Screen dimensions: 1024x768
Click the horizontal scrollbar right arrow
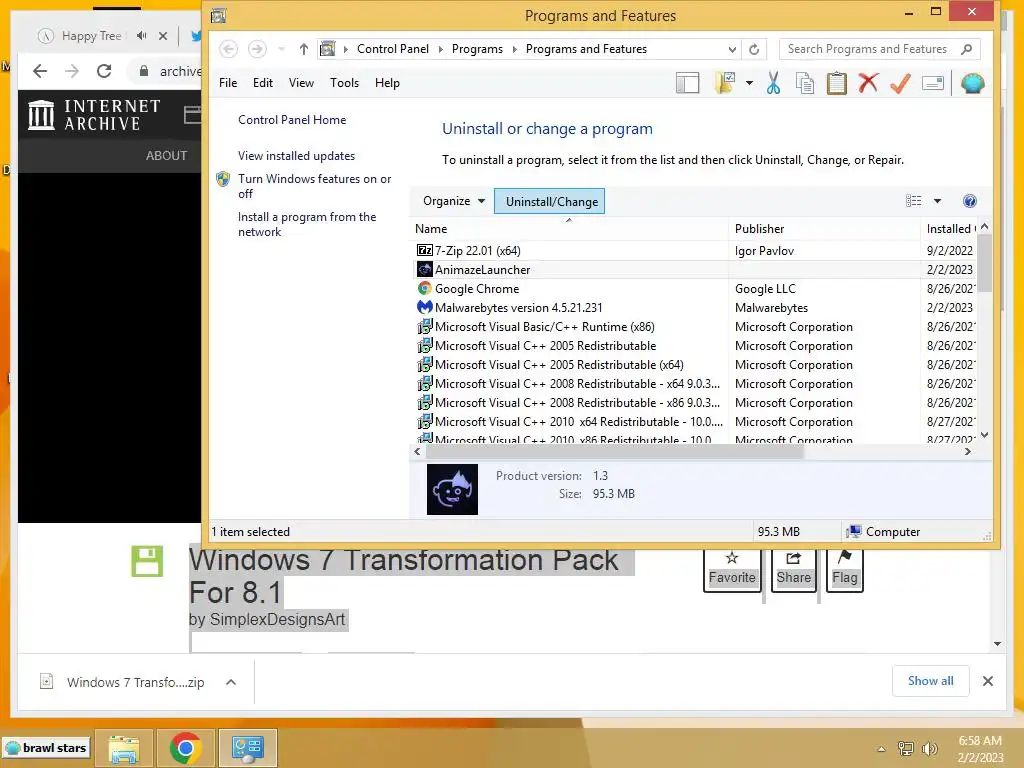point(968,451)
